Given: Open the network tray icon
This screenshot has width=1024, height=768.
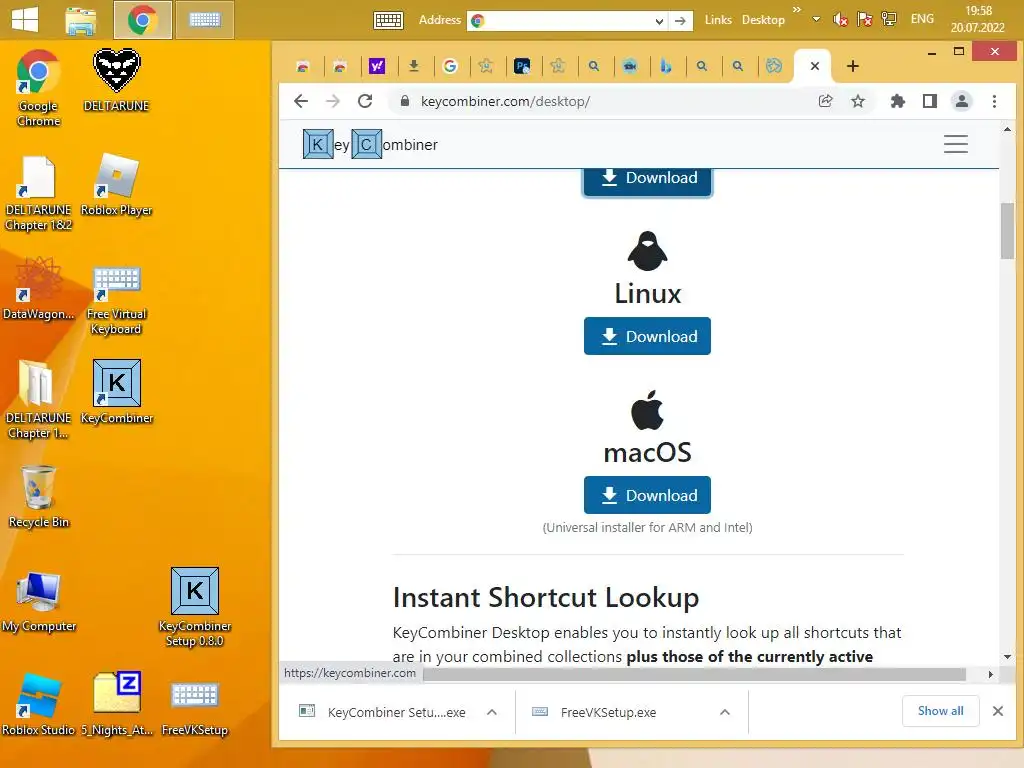Looking at the screenshot, I should point(889,19).
